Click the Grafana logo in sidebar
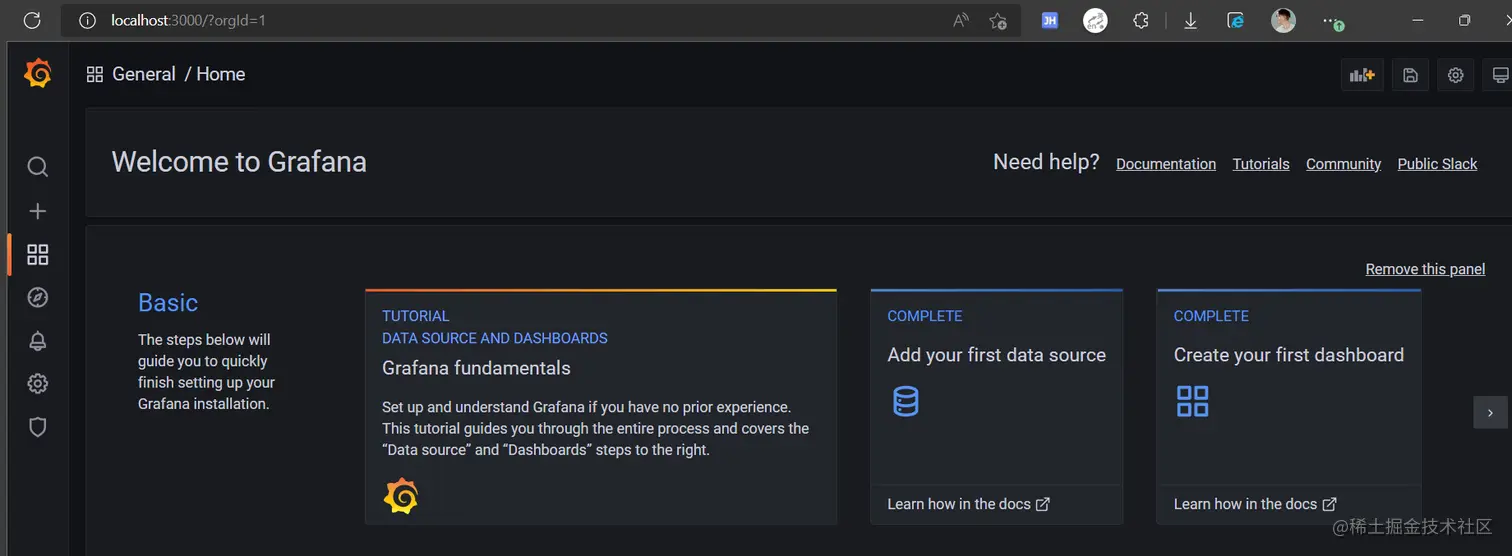Viewport: 1512px width, 556px height. coord(37,73)
